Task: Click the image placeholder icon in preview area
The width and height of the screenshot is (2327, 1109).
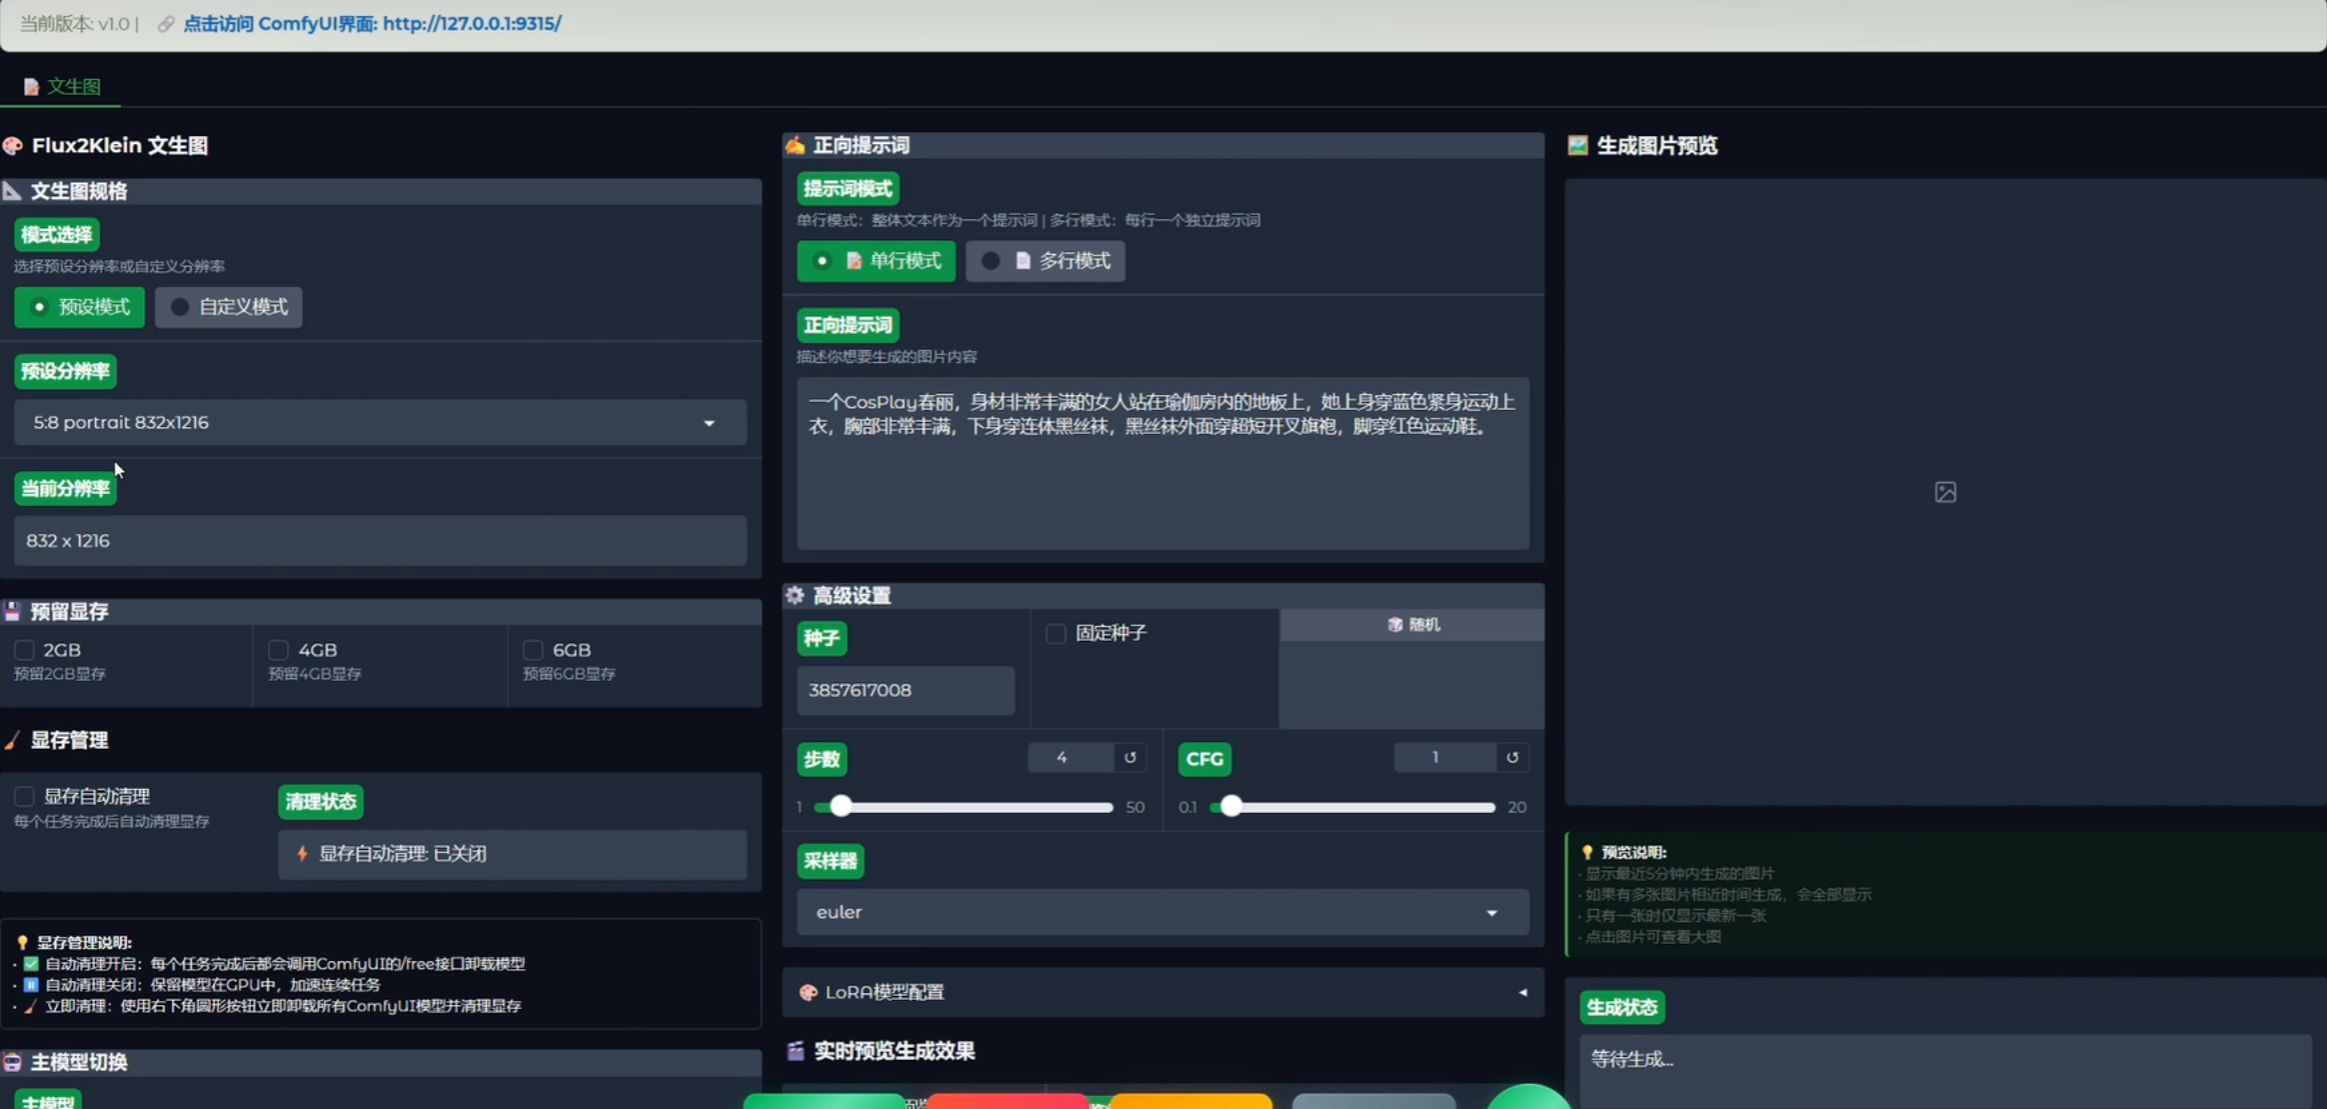Action: [1945, 492]
